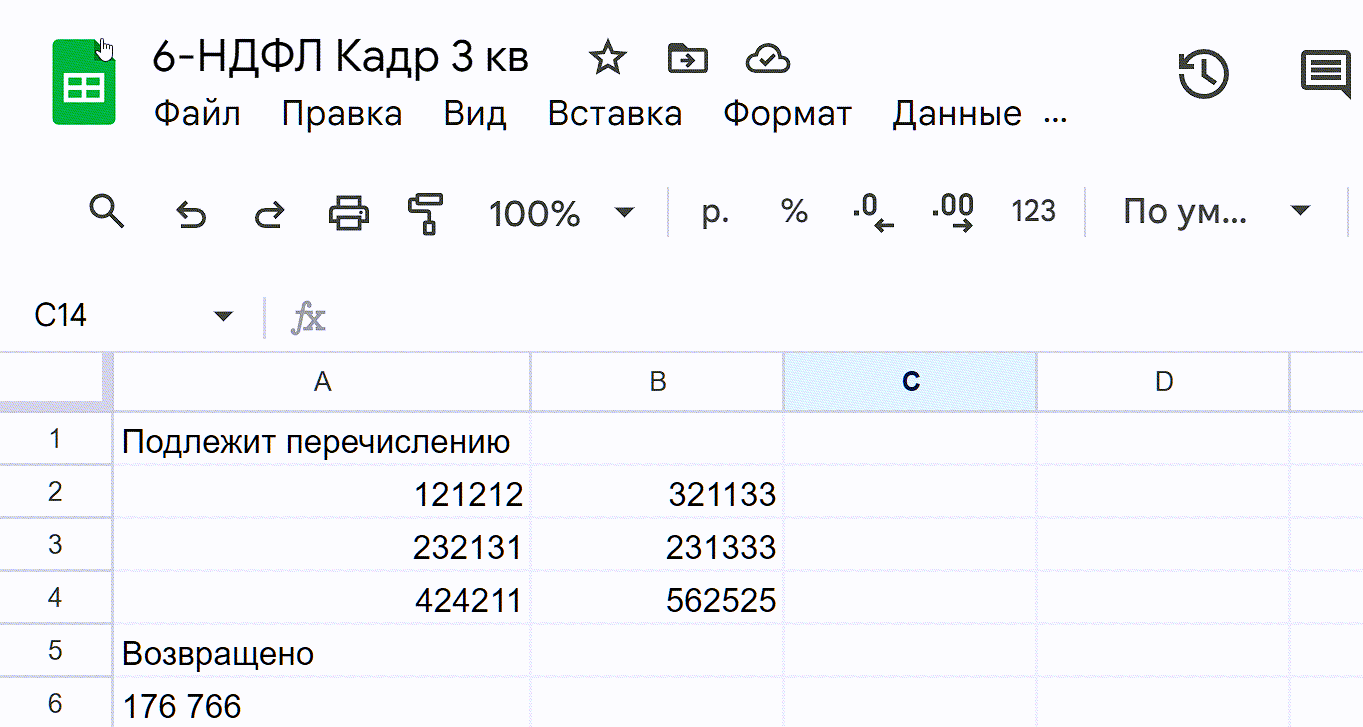The height and width of the screenshot is (727, 1363).
Task: Open the Файл menu
Action: tap(197, 114)
